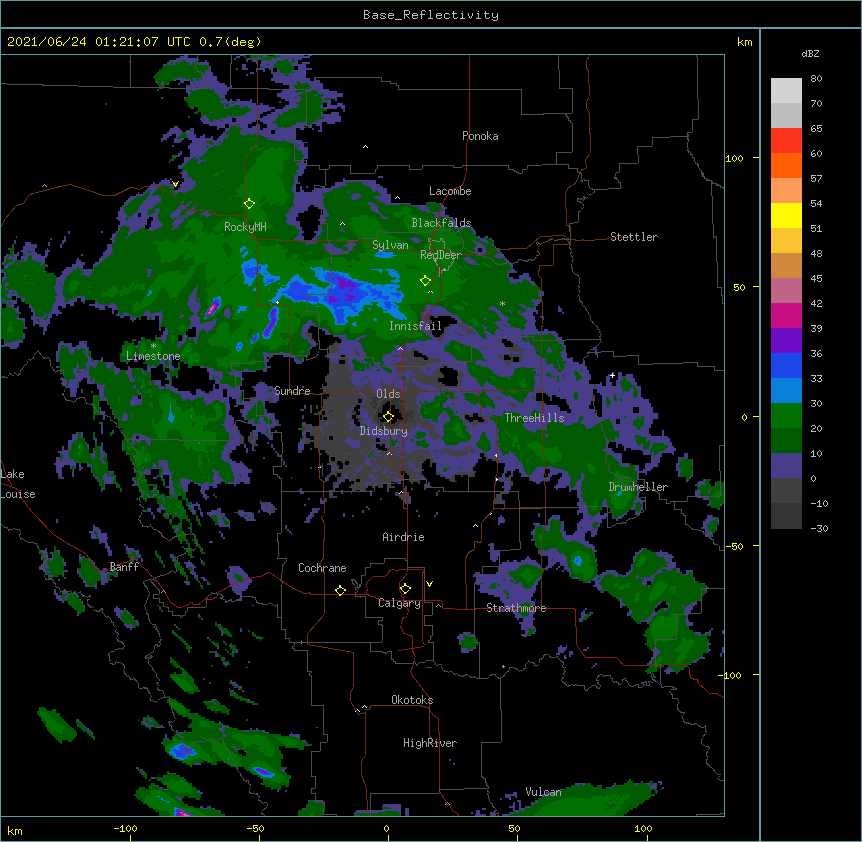Image resolution: width=862 pixels, height=842 pixels.
Task: Click the Limestone label
Action: (153, 356)
